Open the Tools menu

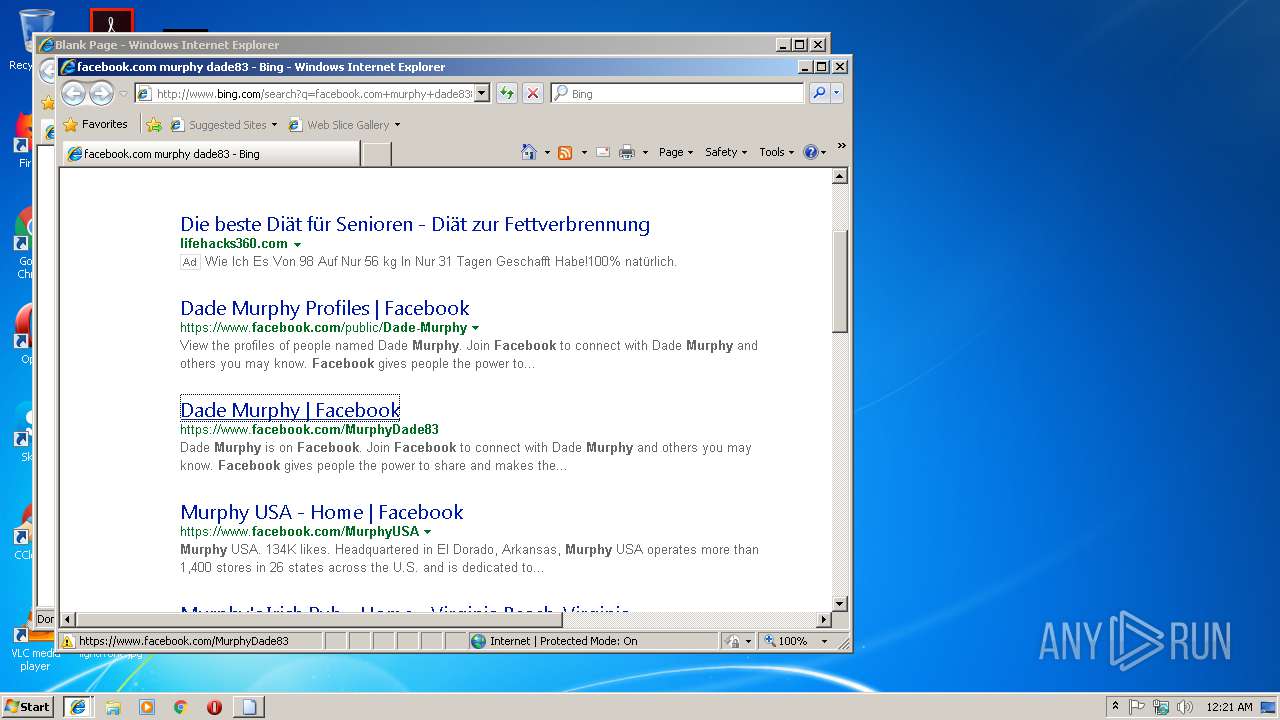click(776, 152)
